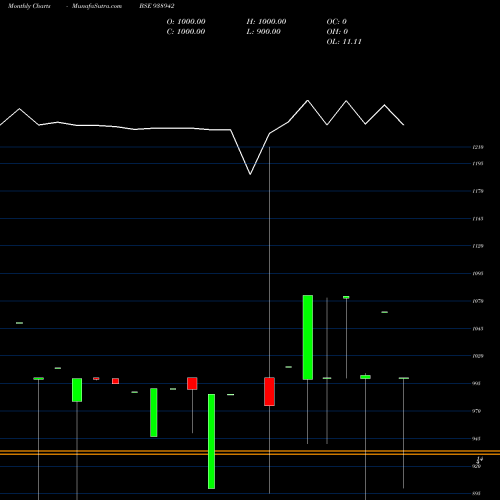Screen dimensions: 500x500
Task: Click the OL: 11.11 value
Action: pyautogui.click(x=344, y=42)
